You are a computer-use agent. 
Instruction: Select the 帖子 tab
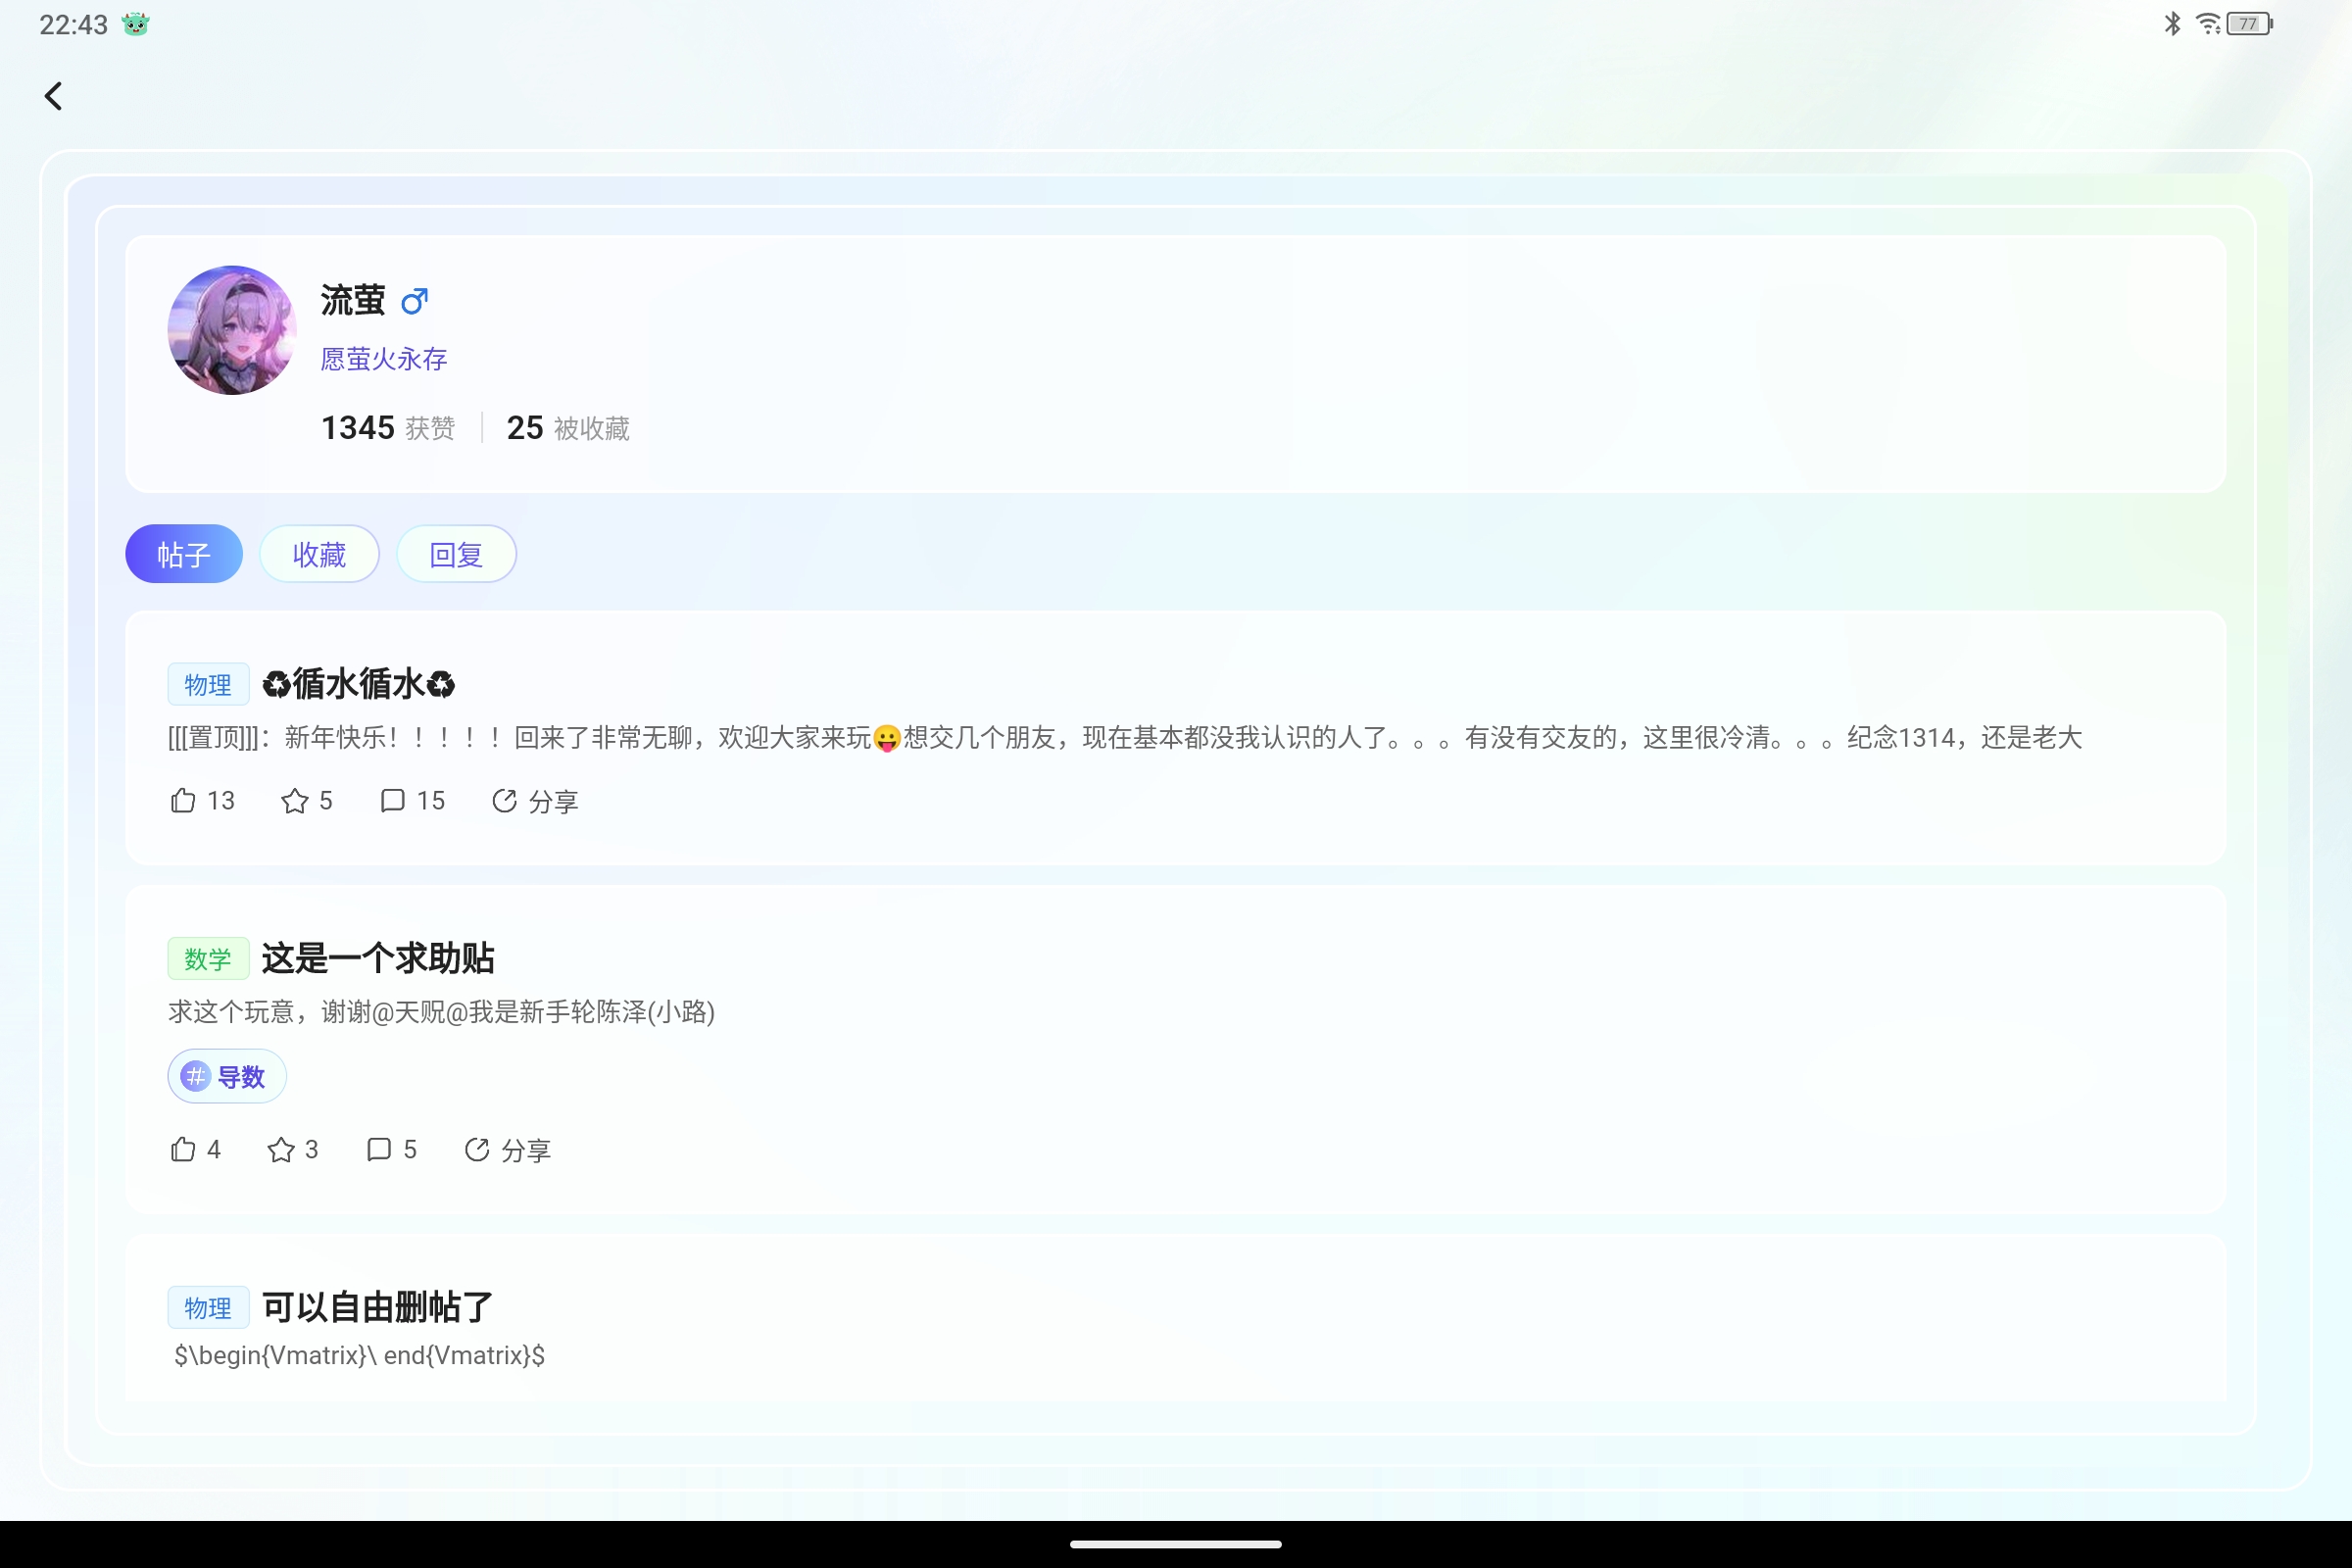click(x=183, y=553)
